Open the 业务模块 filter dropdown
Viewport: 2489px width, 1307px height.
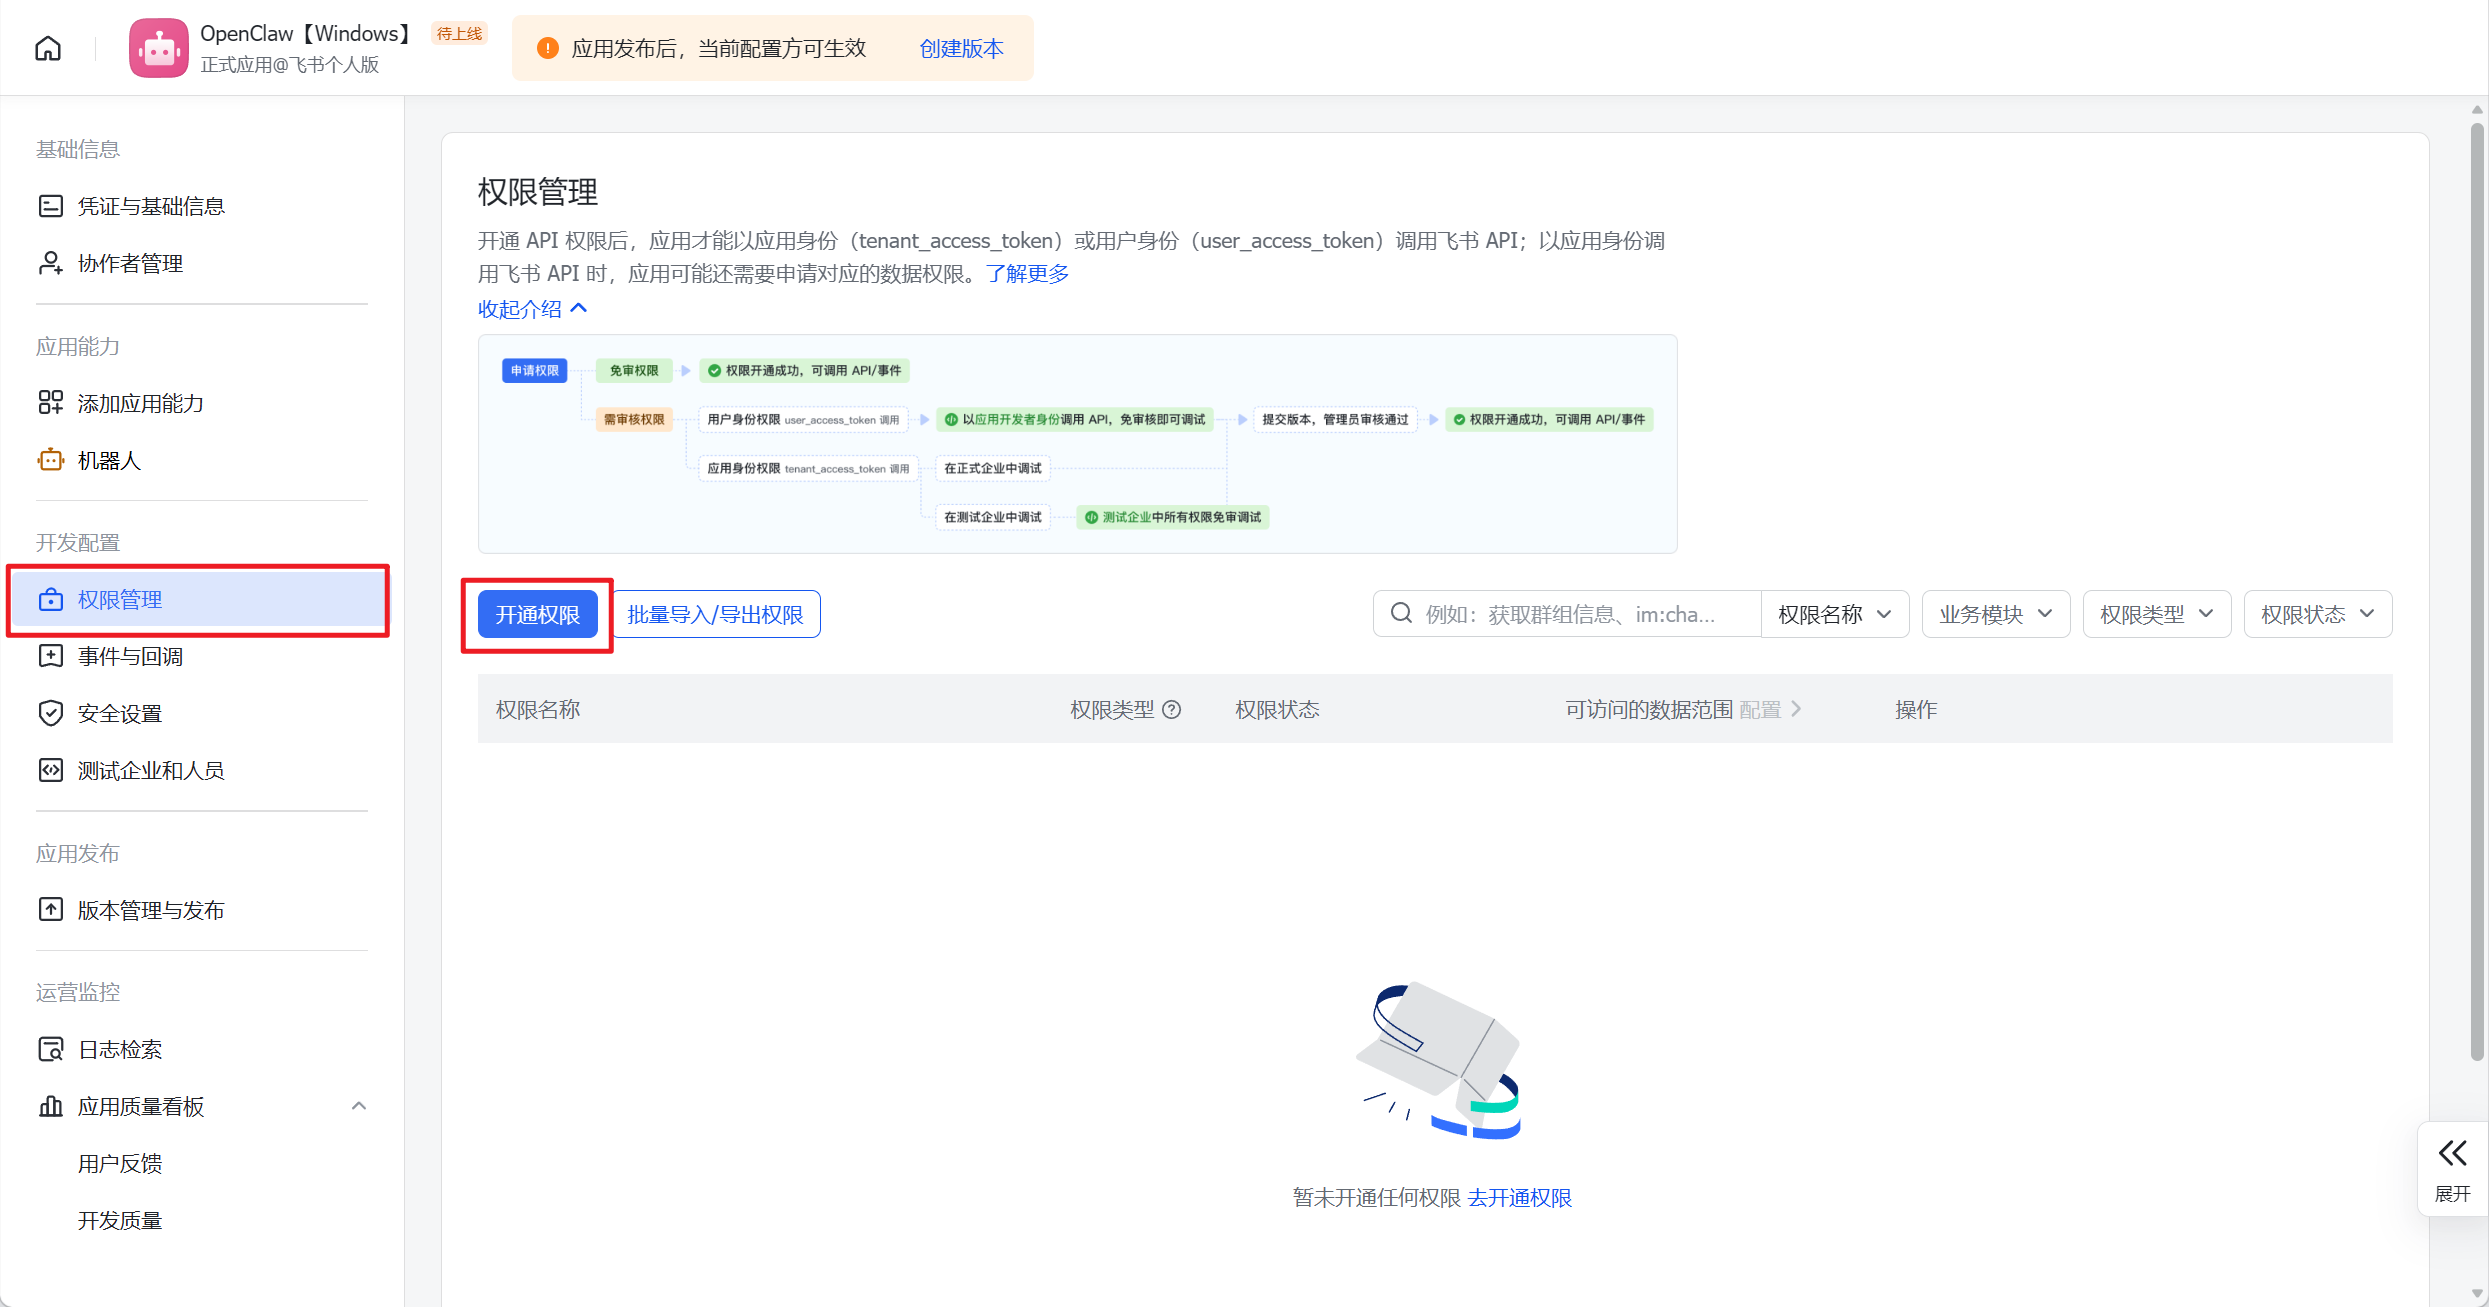[1995, 614]
